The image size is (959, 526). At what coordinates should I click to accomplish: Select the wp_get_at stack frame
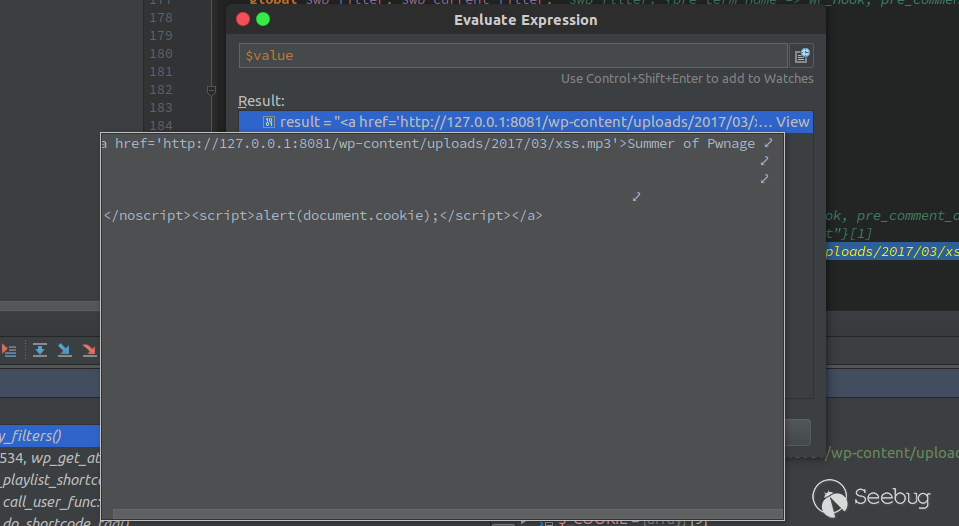(x=50, y=457)
